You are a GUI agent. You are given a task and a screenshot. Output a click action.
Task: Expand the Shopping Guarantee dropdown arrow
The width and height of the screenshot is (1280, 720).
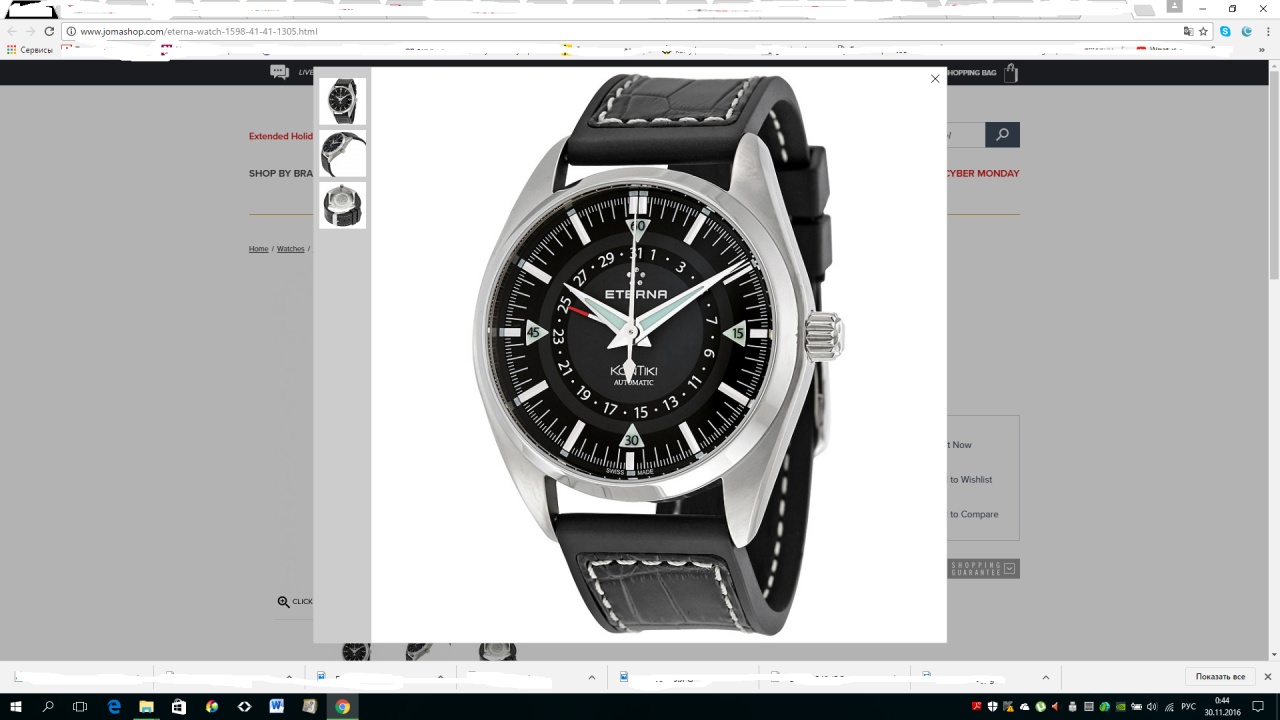1010,569
